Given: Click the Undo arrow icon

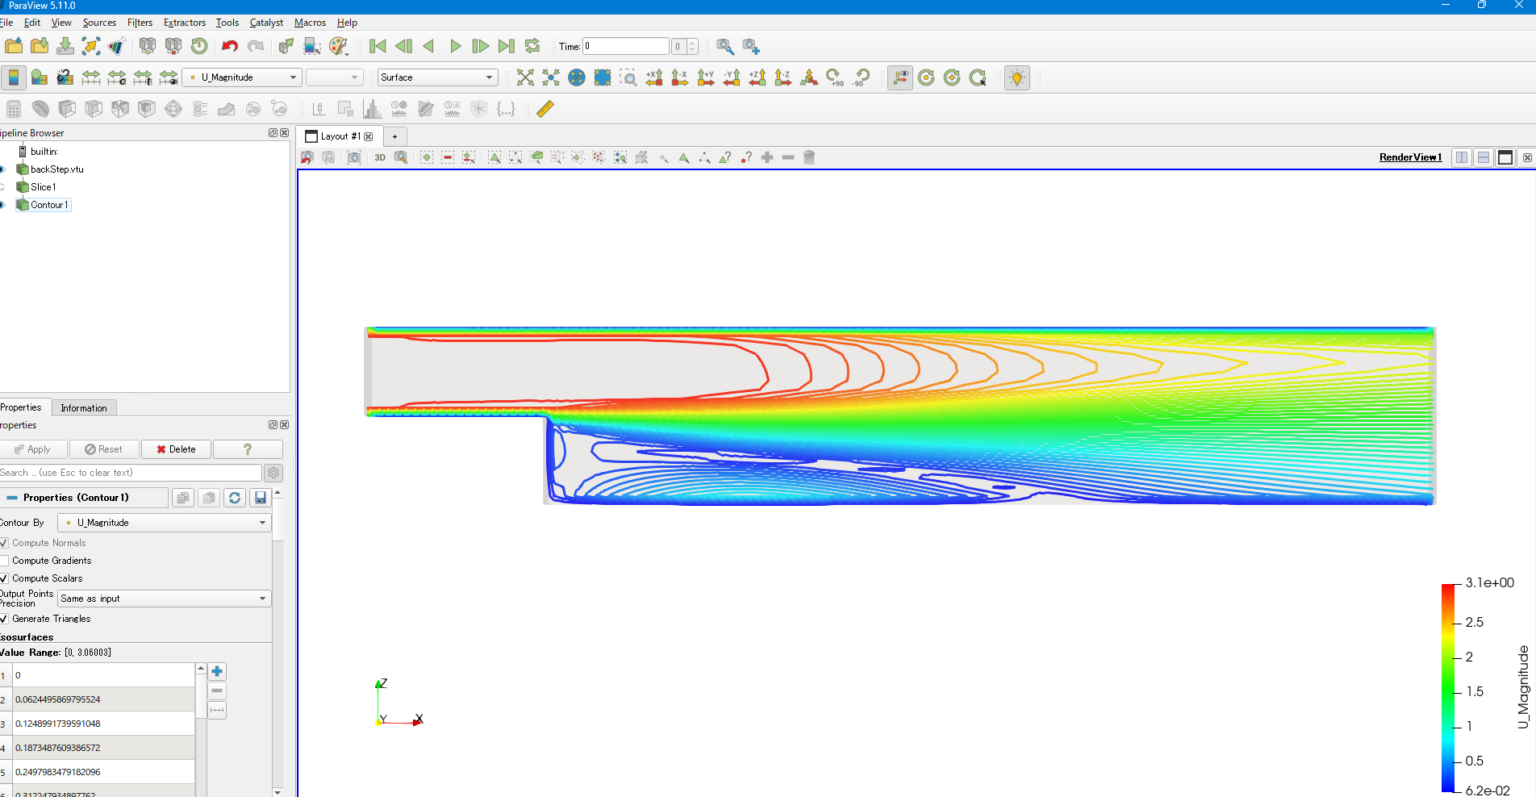Looking at the screenshot, I should pyautogui.click(x=230, y=46).
